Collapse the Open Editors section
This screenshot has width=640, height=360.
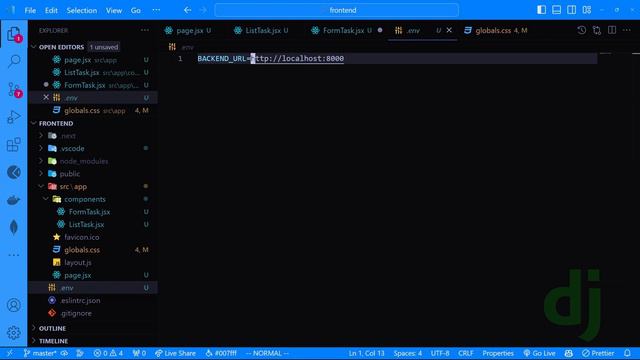pos(33,47)
